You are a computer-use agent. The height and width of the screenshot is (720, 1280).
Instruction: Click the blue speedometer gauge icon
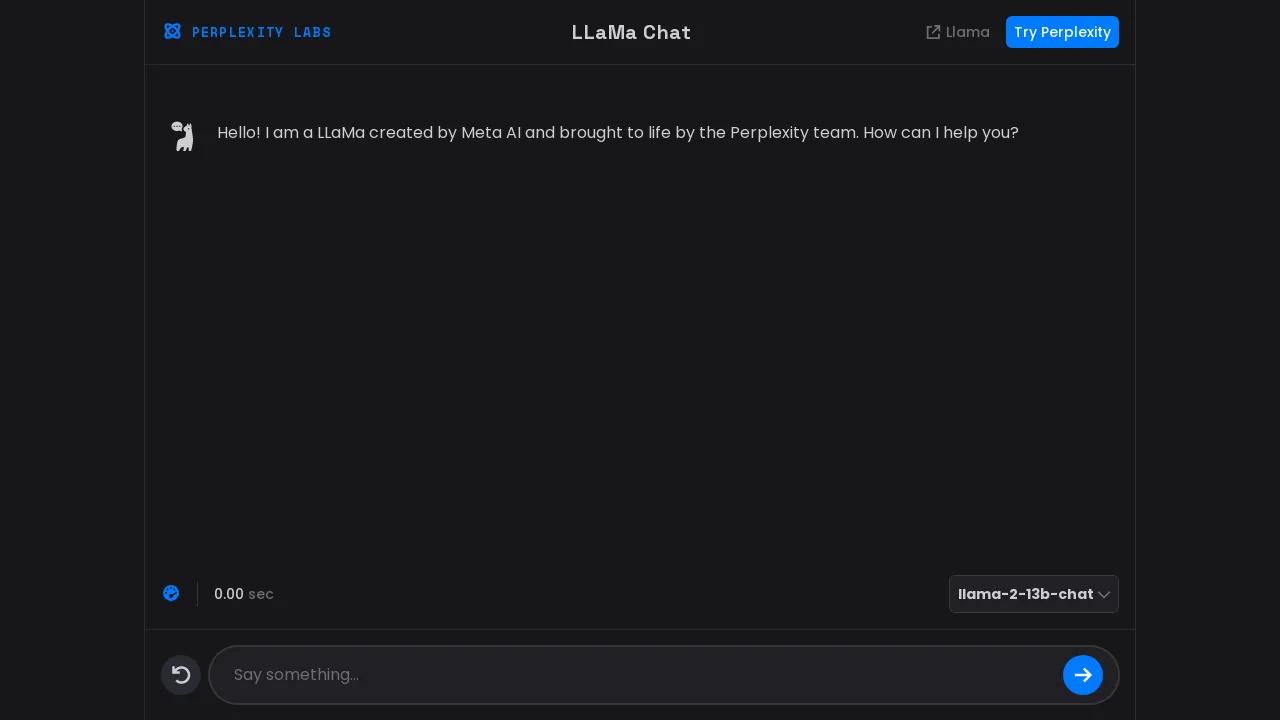coord(171,593)
